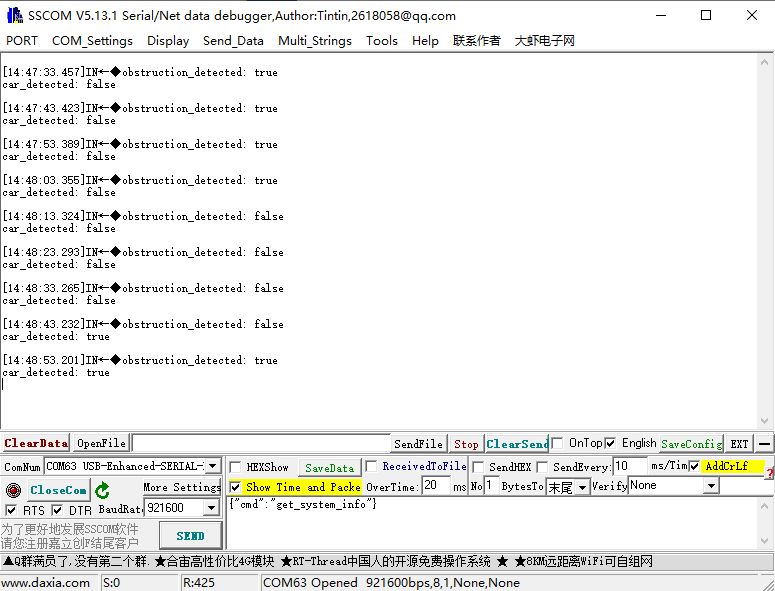
Task: Open the COM_Settings menu
Action: pyautogui.click(x=92, y=41)
